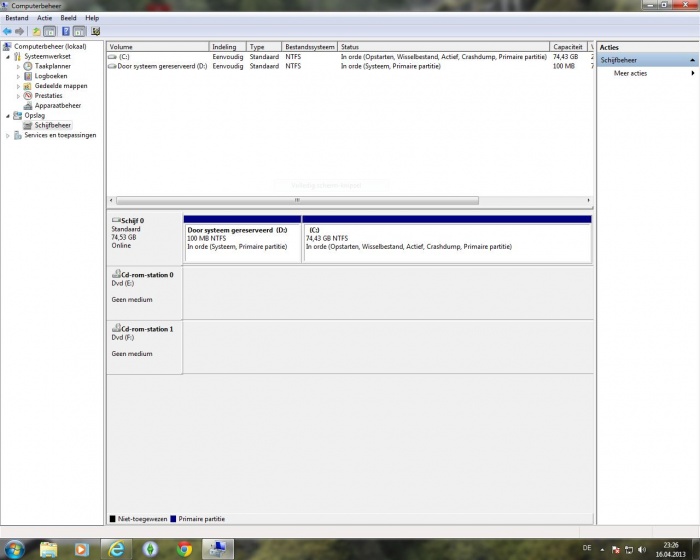Select Systeemwerkset in the tree

coord(47,56)
